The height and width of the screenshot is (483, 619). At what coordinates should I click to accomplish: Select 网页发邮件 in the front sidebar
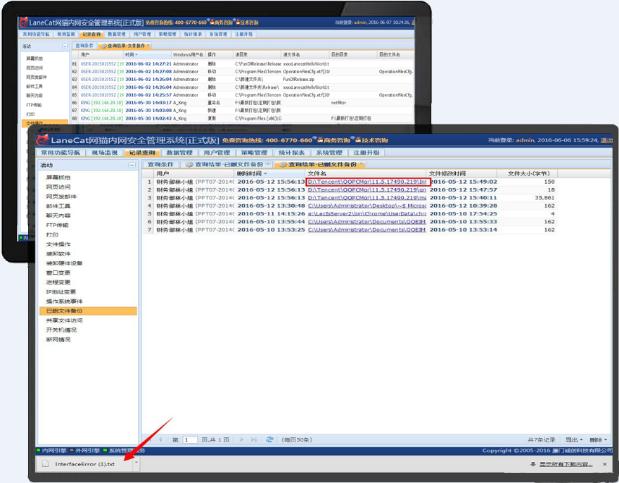61,196
